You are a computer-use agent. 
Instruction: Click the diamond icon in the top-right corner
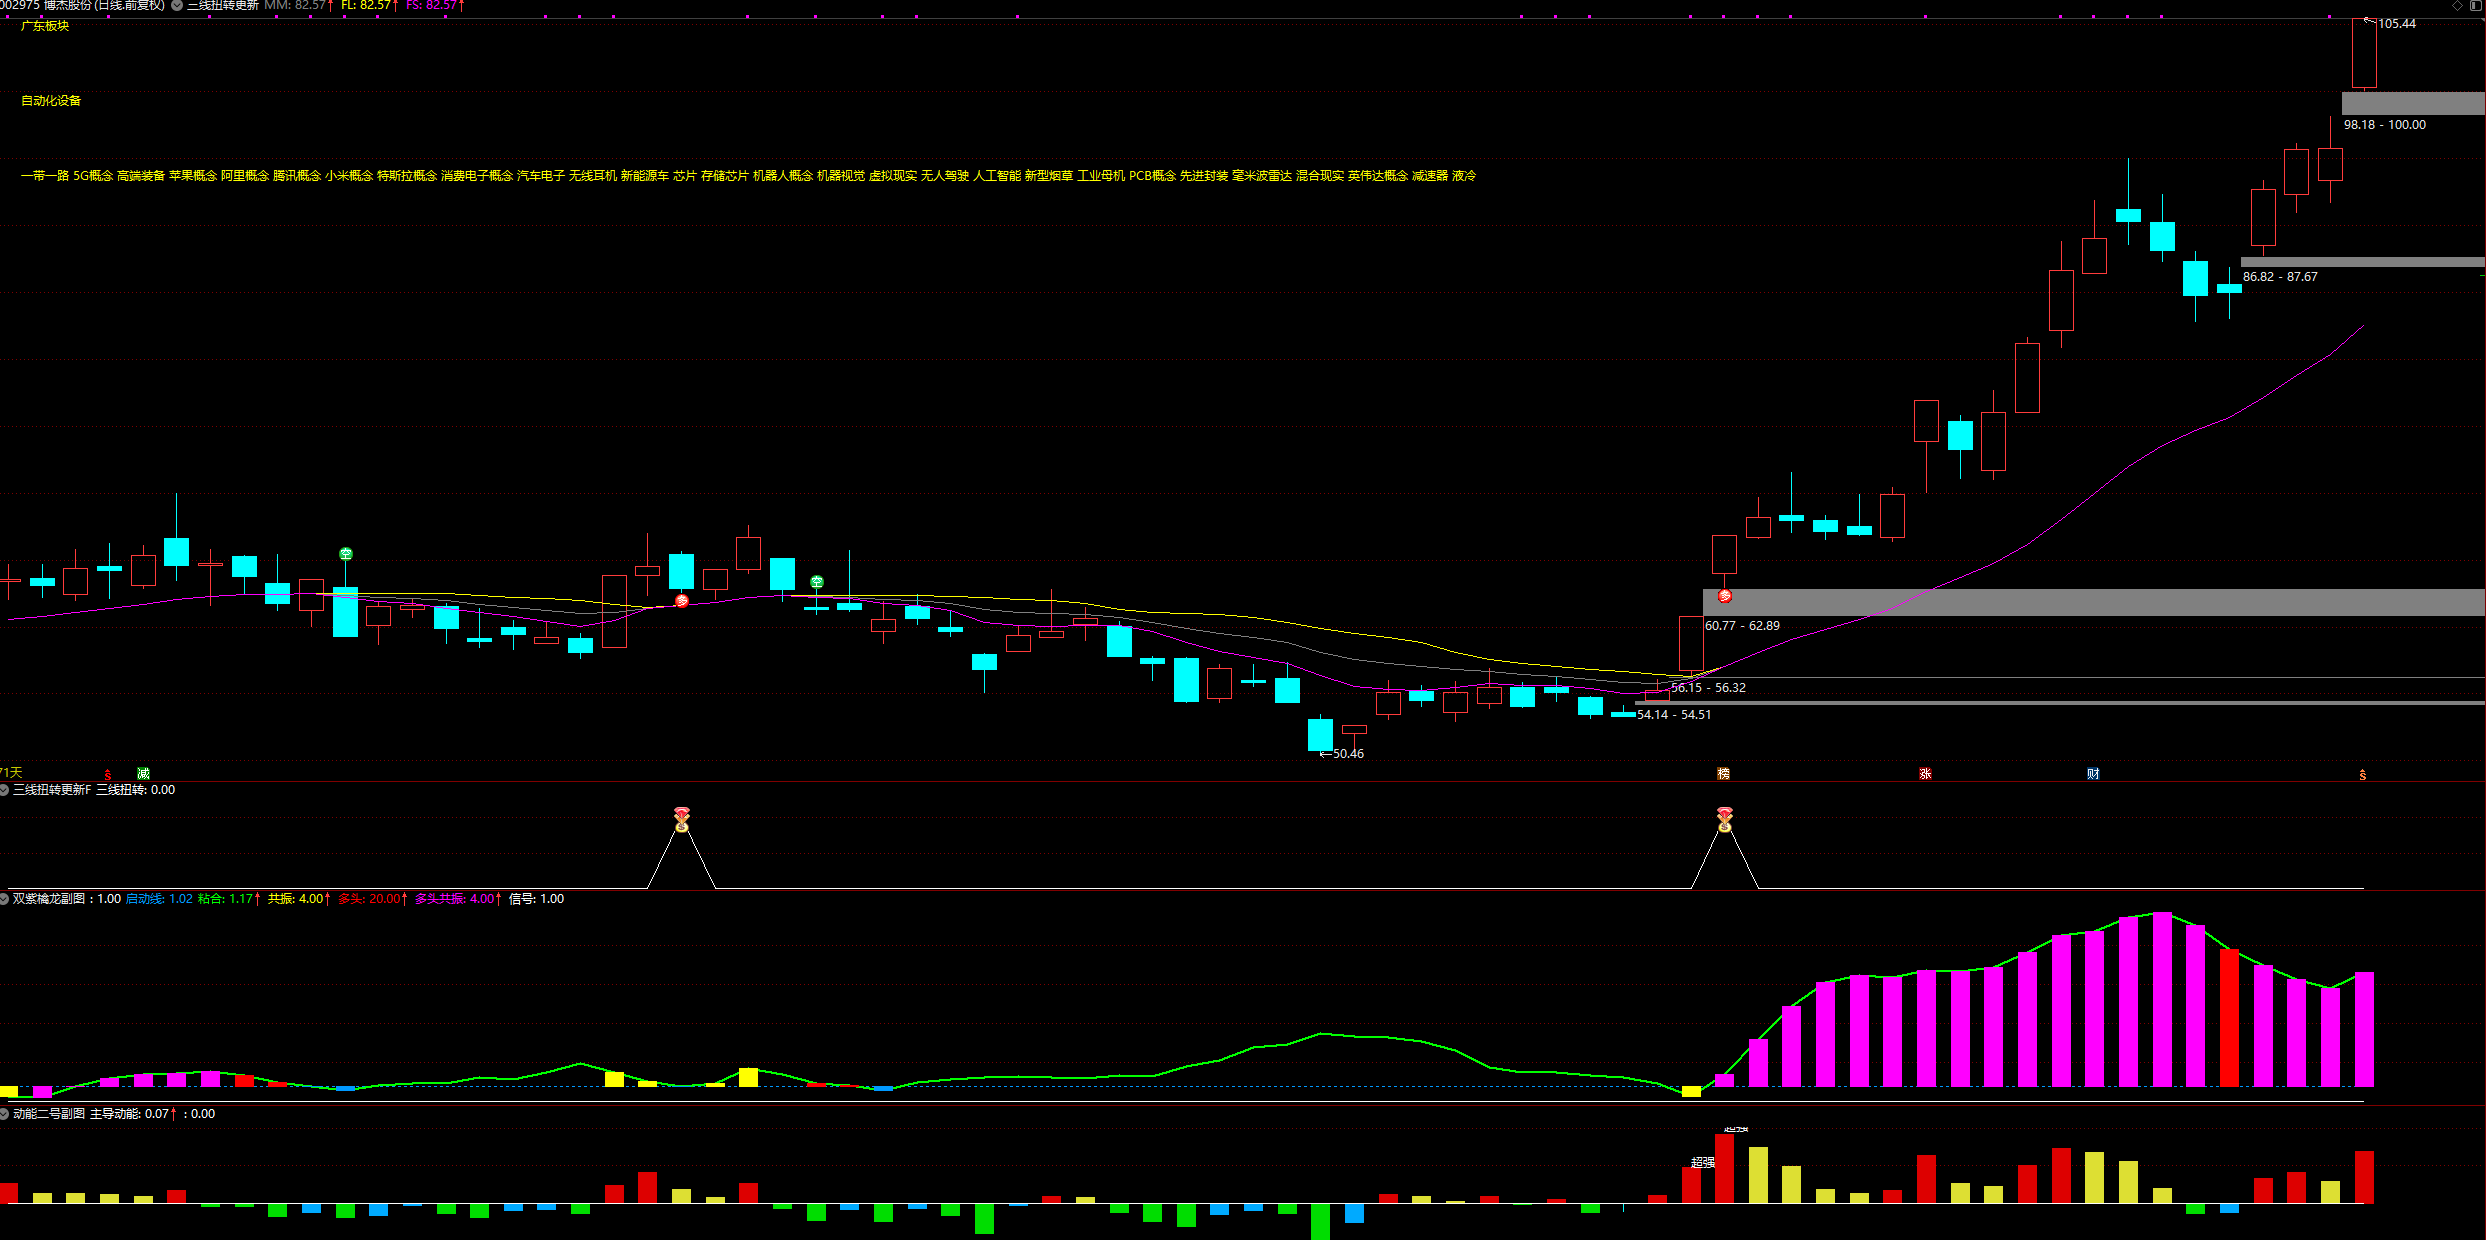pos(2457,6)
